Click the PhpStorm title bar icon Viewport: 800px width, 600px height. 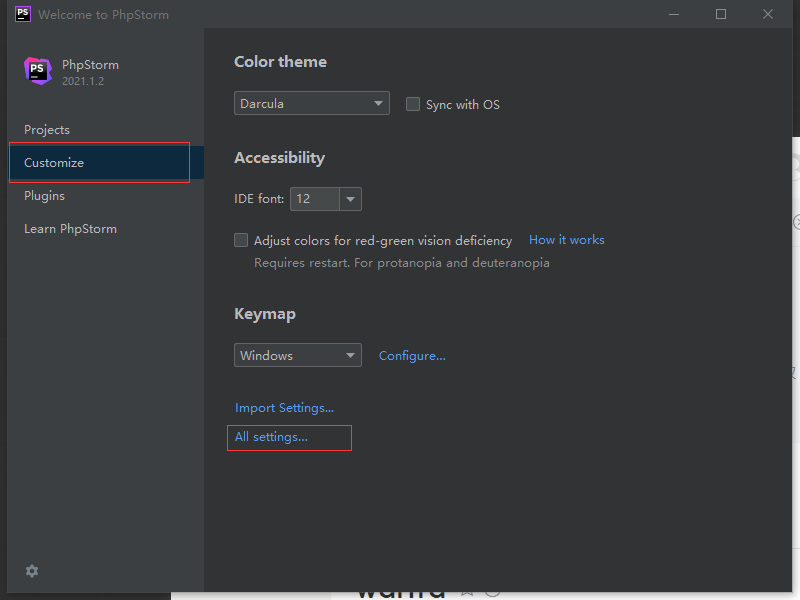tap(22, 14)
